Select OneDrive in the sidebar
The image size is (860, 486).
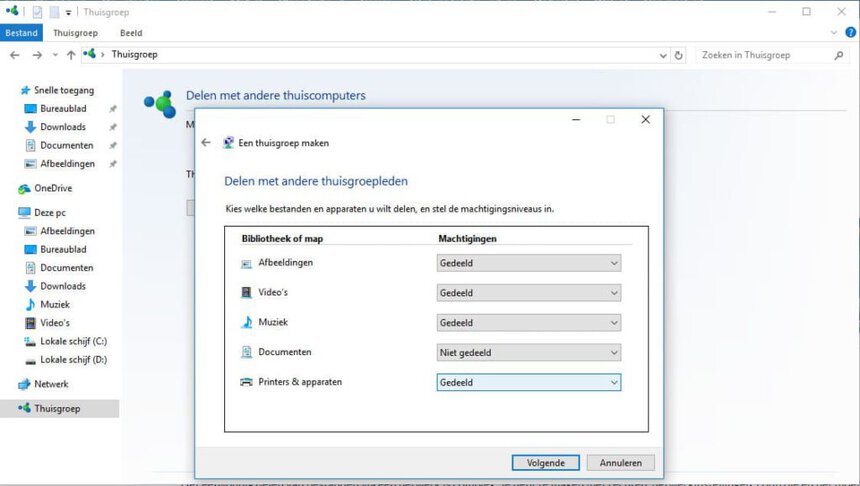click(53, 188)
